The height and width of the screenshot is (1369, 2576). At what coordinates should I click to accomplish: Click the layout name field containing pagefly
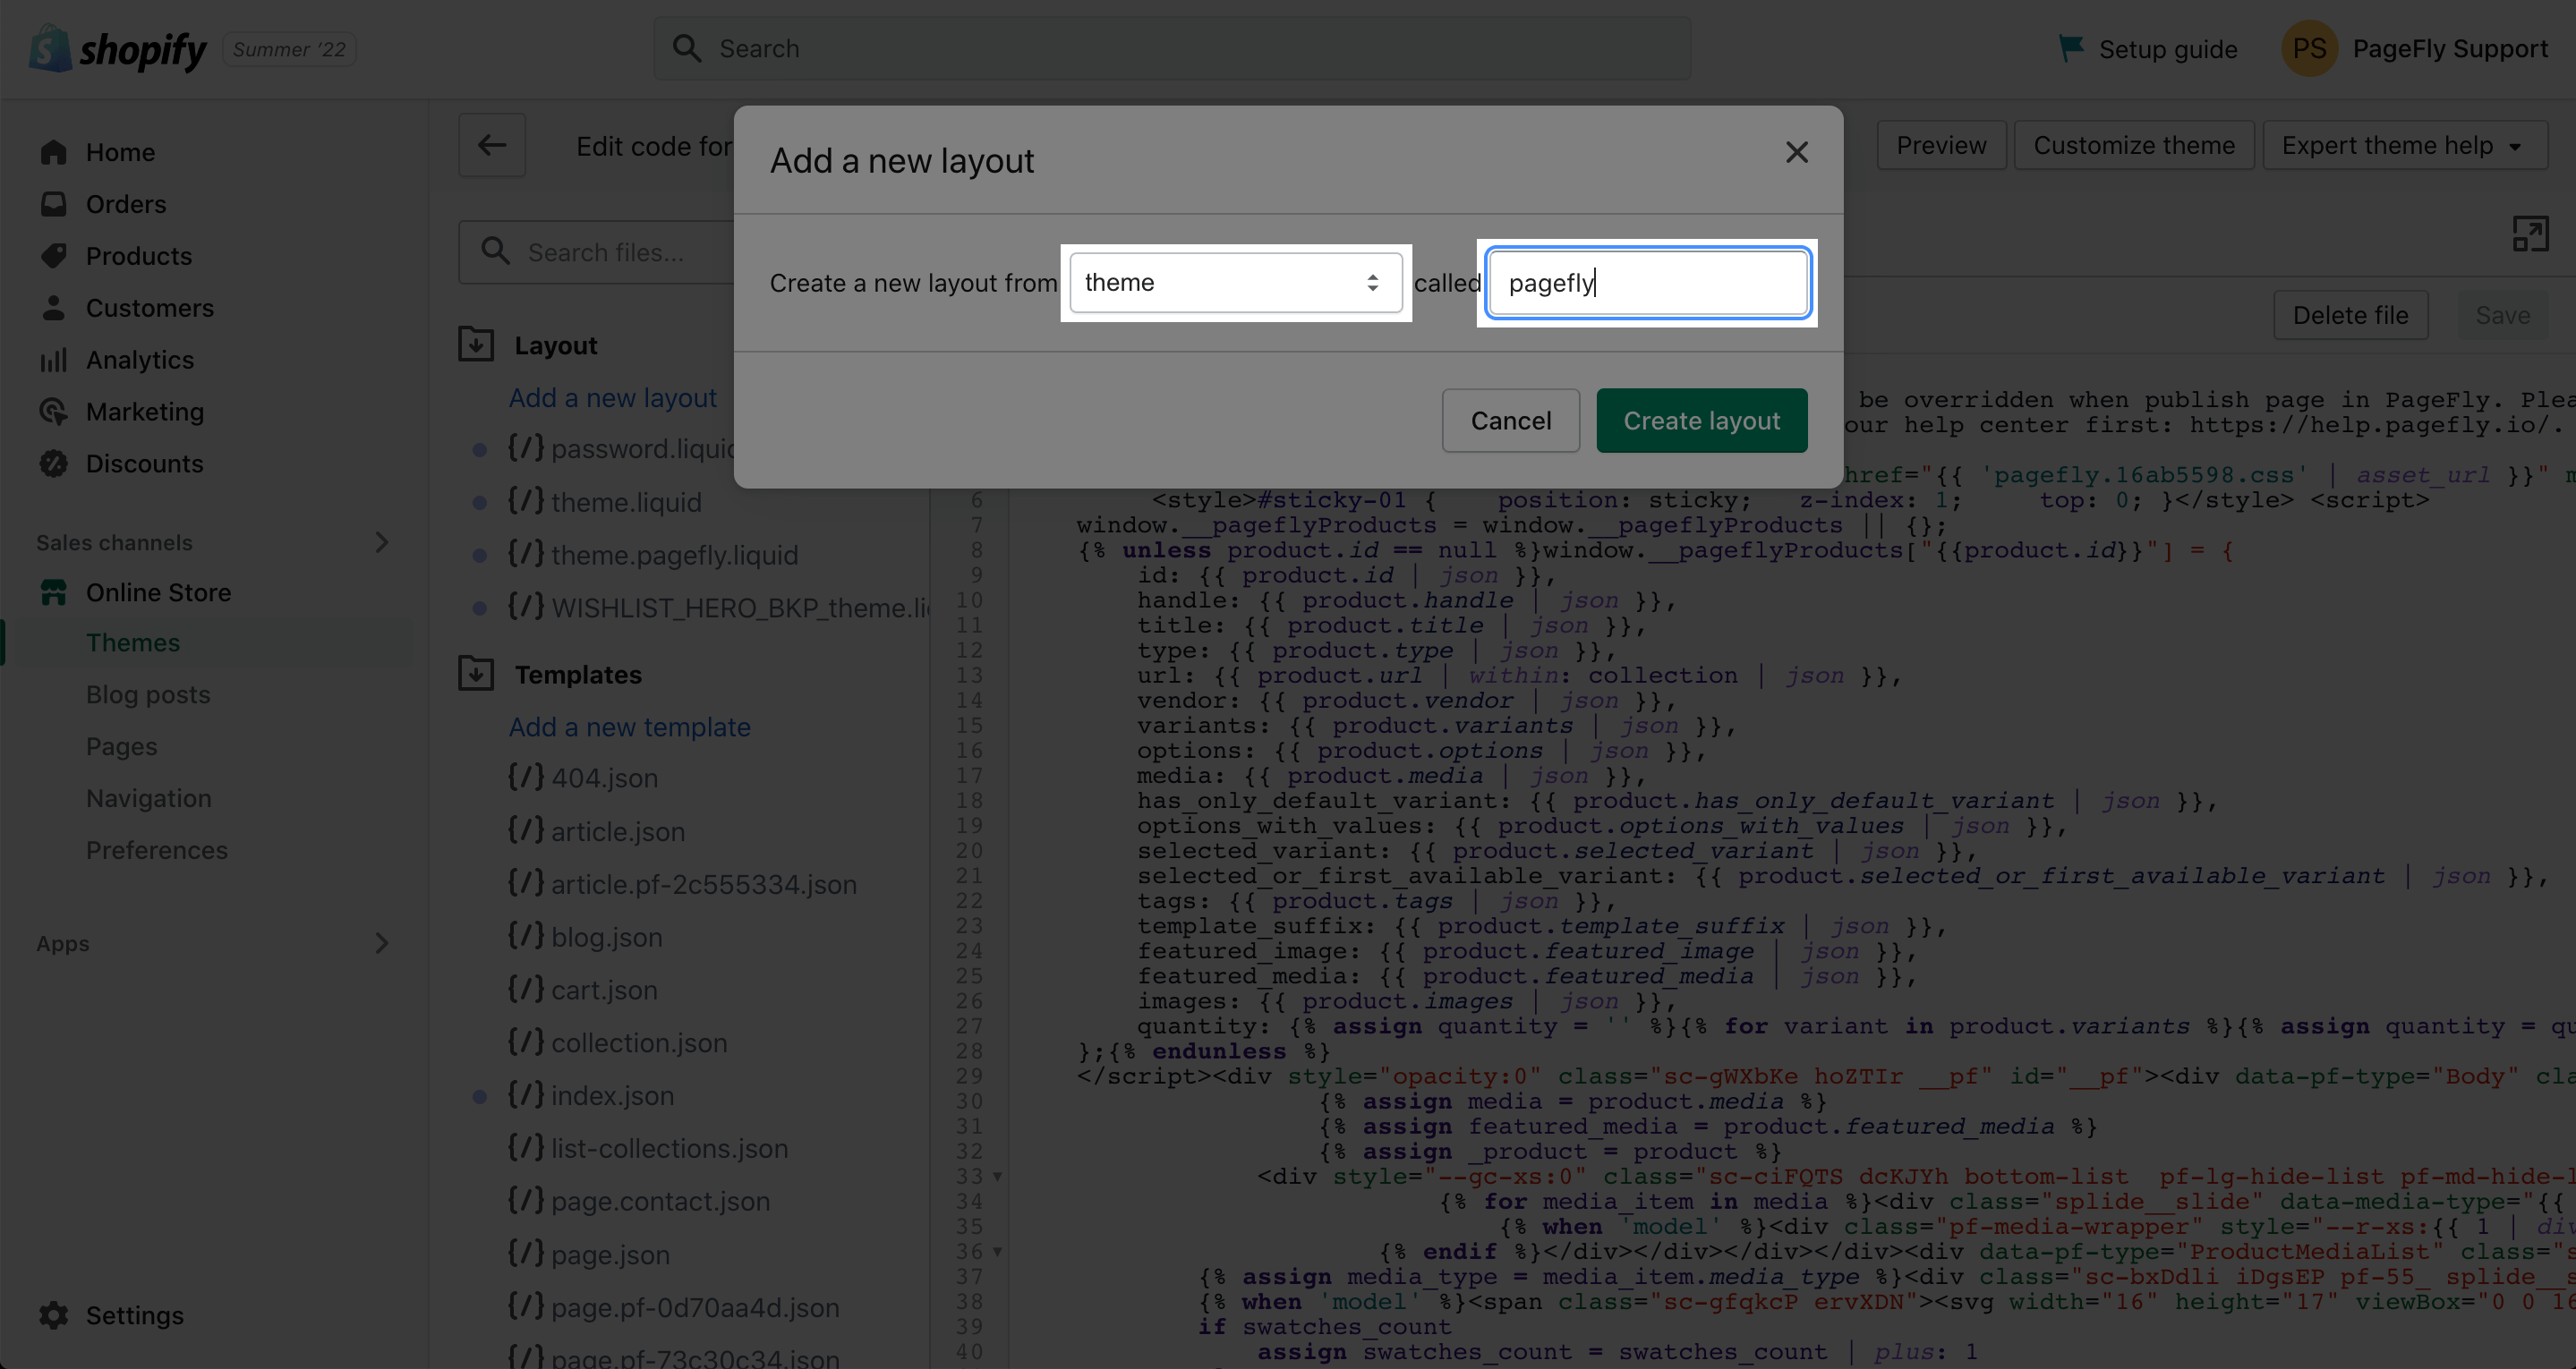pyautogui.click(x=1647, y=283)
